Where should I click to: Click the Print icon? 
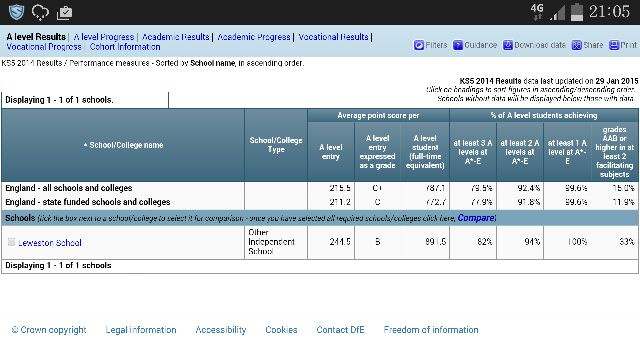[614, 45]
